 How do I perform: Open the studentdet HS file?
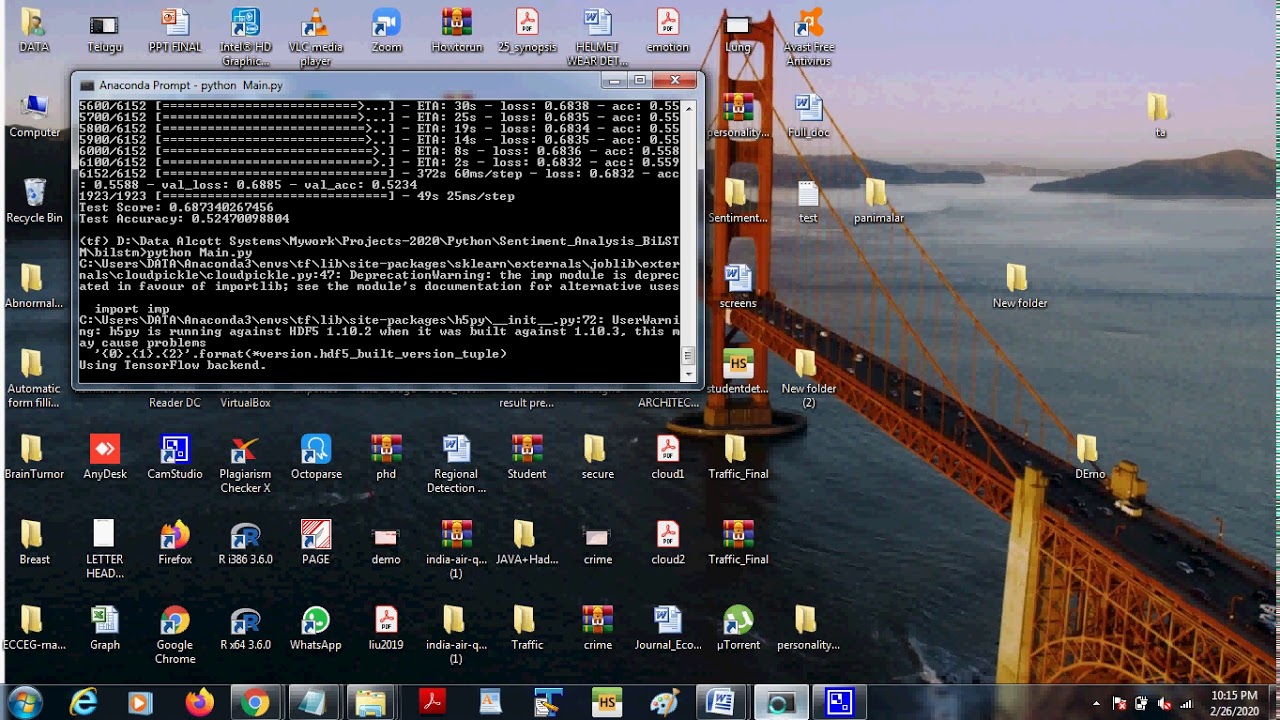tap(738, 372)
